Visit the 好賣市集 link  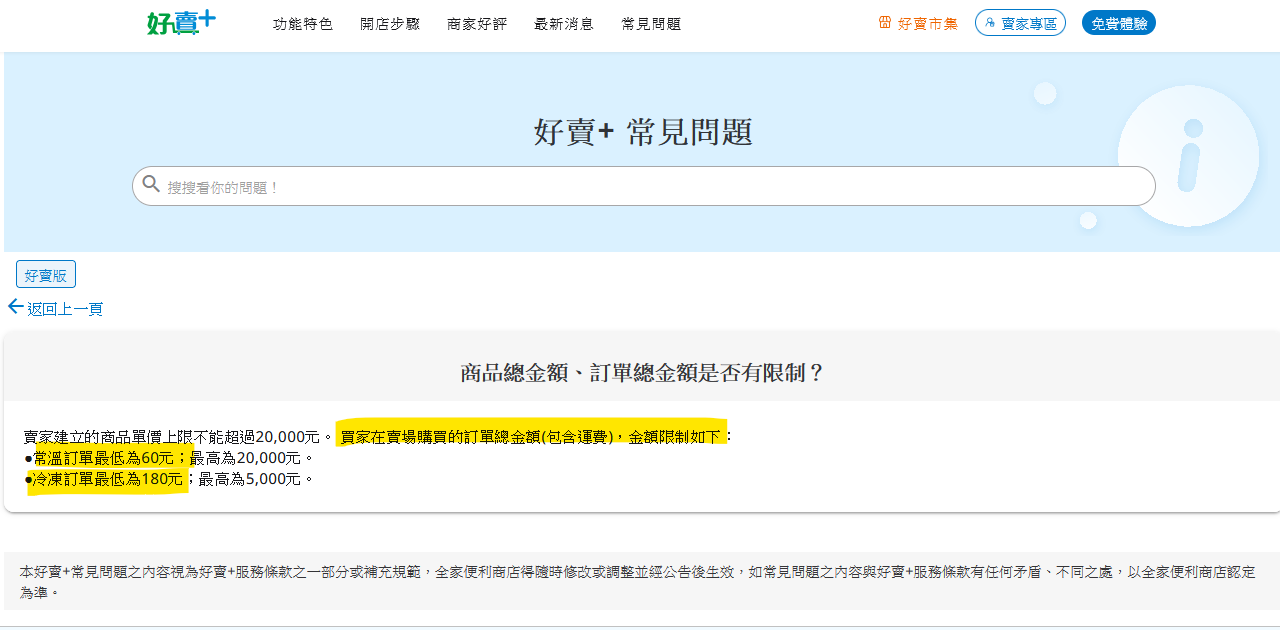click(928, 24)
